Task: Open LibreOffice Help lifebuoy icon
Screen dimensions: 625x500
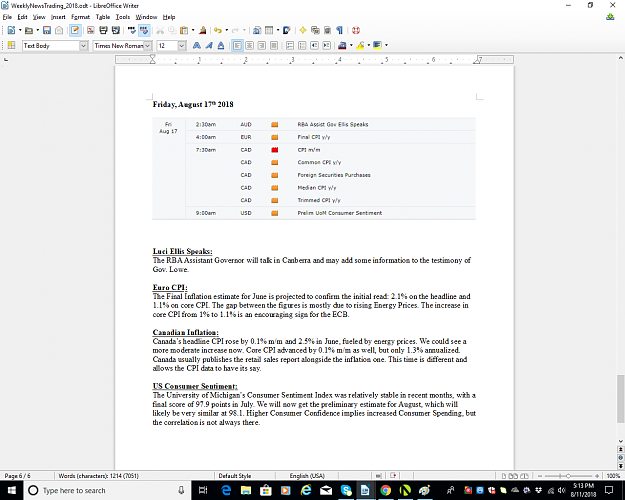Action: [x=356, y=30]
